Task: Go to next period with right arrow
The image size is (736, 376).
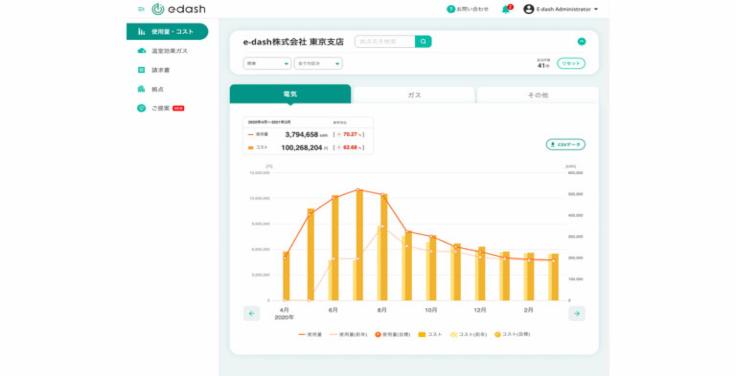Action: tap(577, 314)
